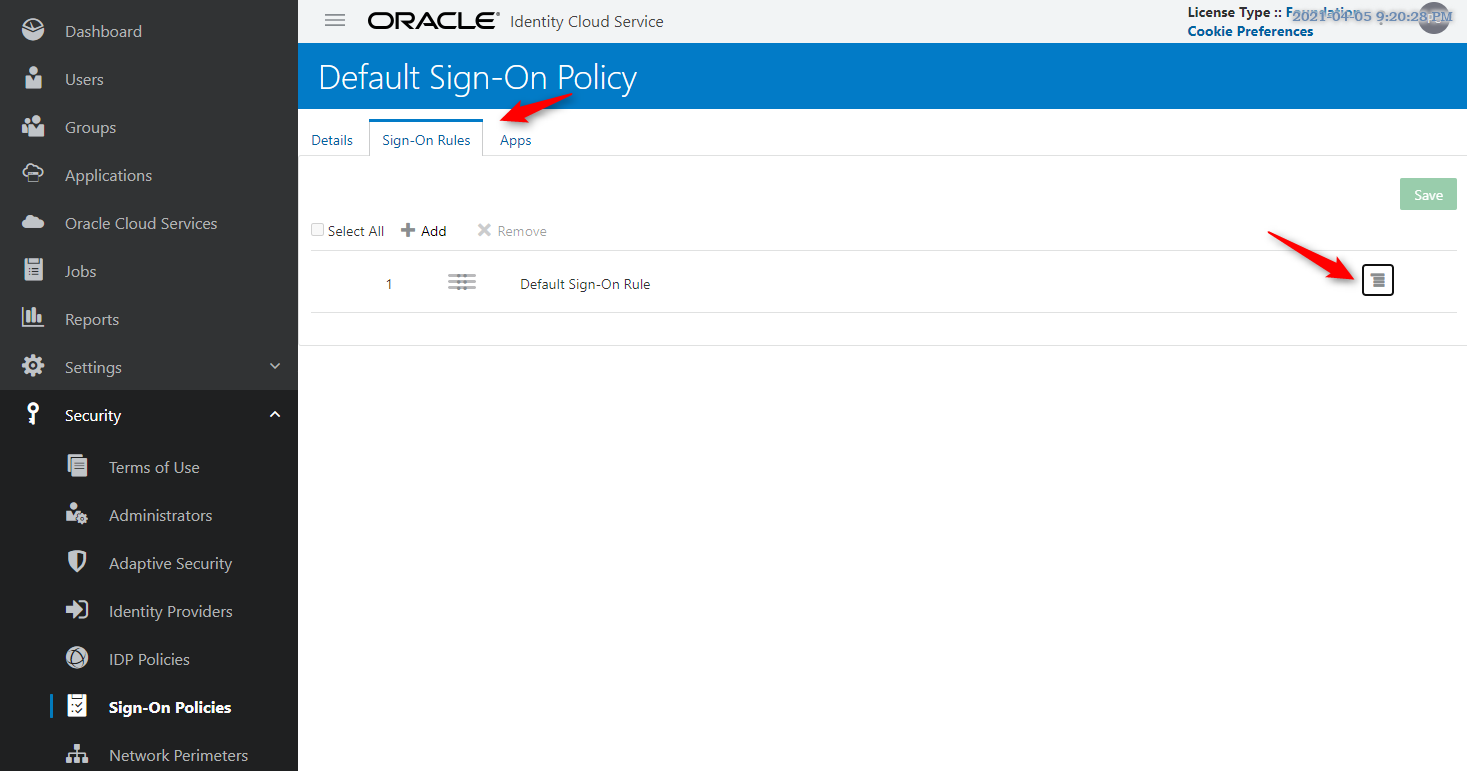The width and height of the screenshot is (1467, 771).
Task: Click the drag handle beside Default Sign-On Rule
Action: click(461, 282)
